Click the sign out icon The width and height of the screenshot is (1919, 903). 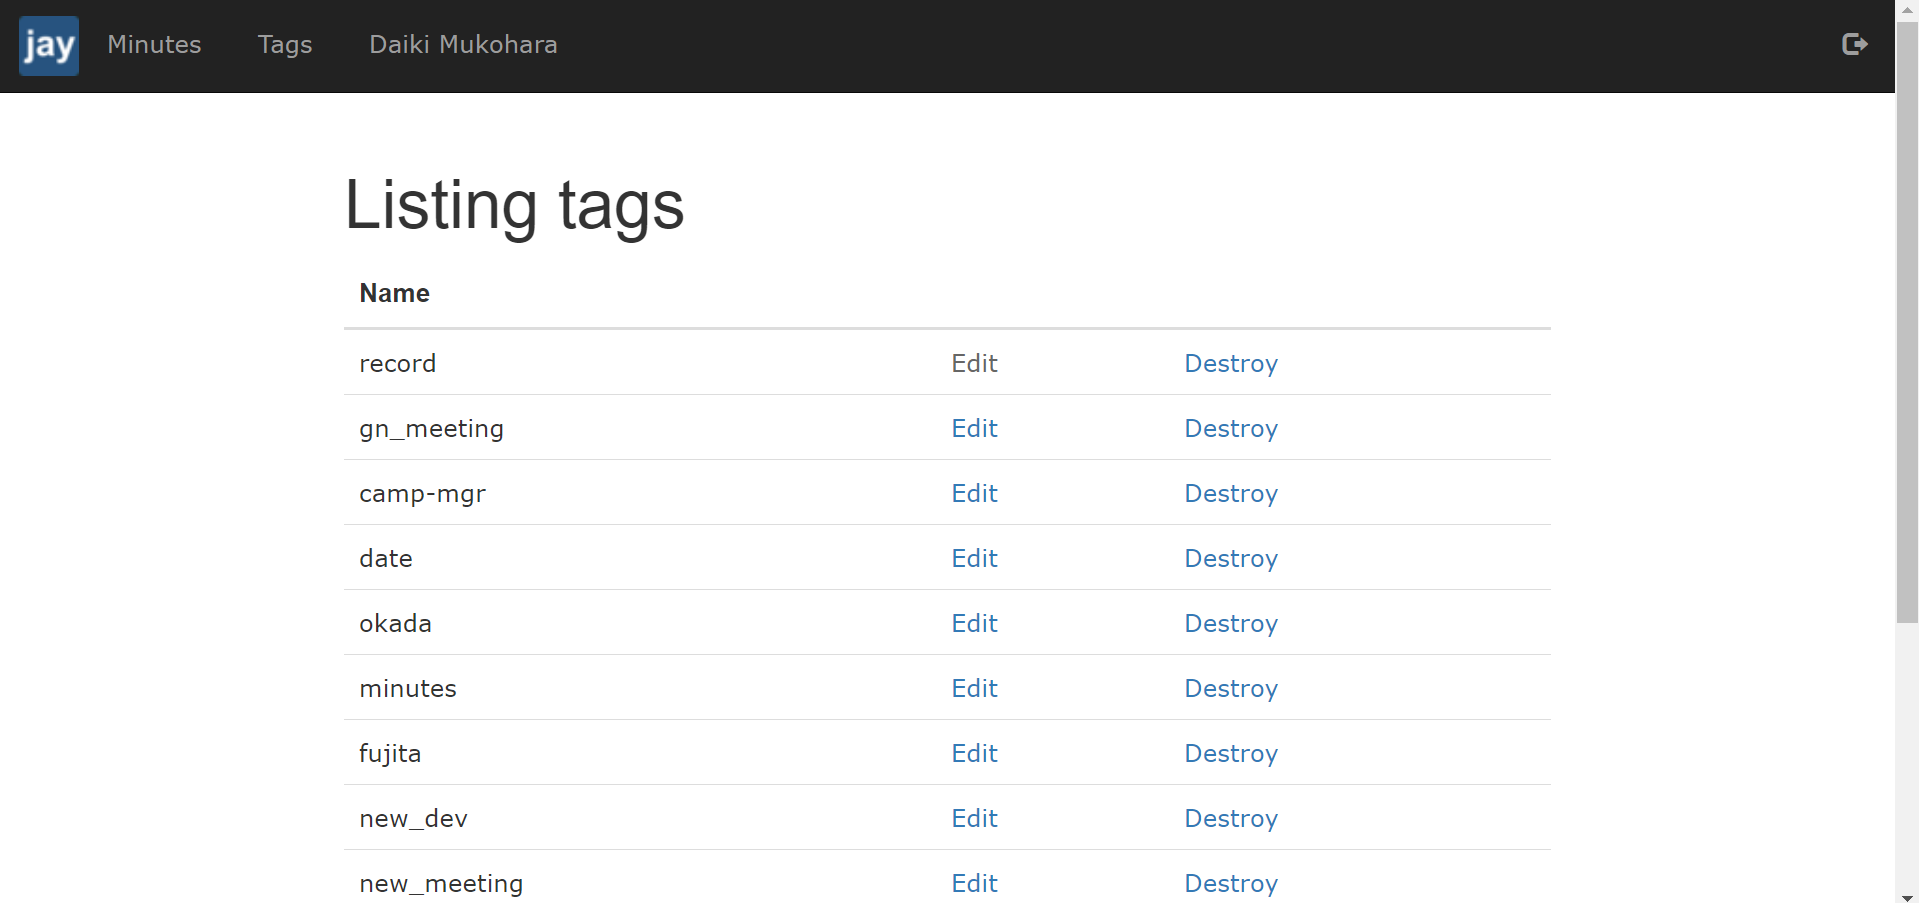click(x=1854, y=44)
